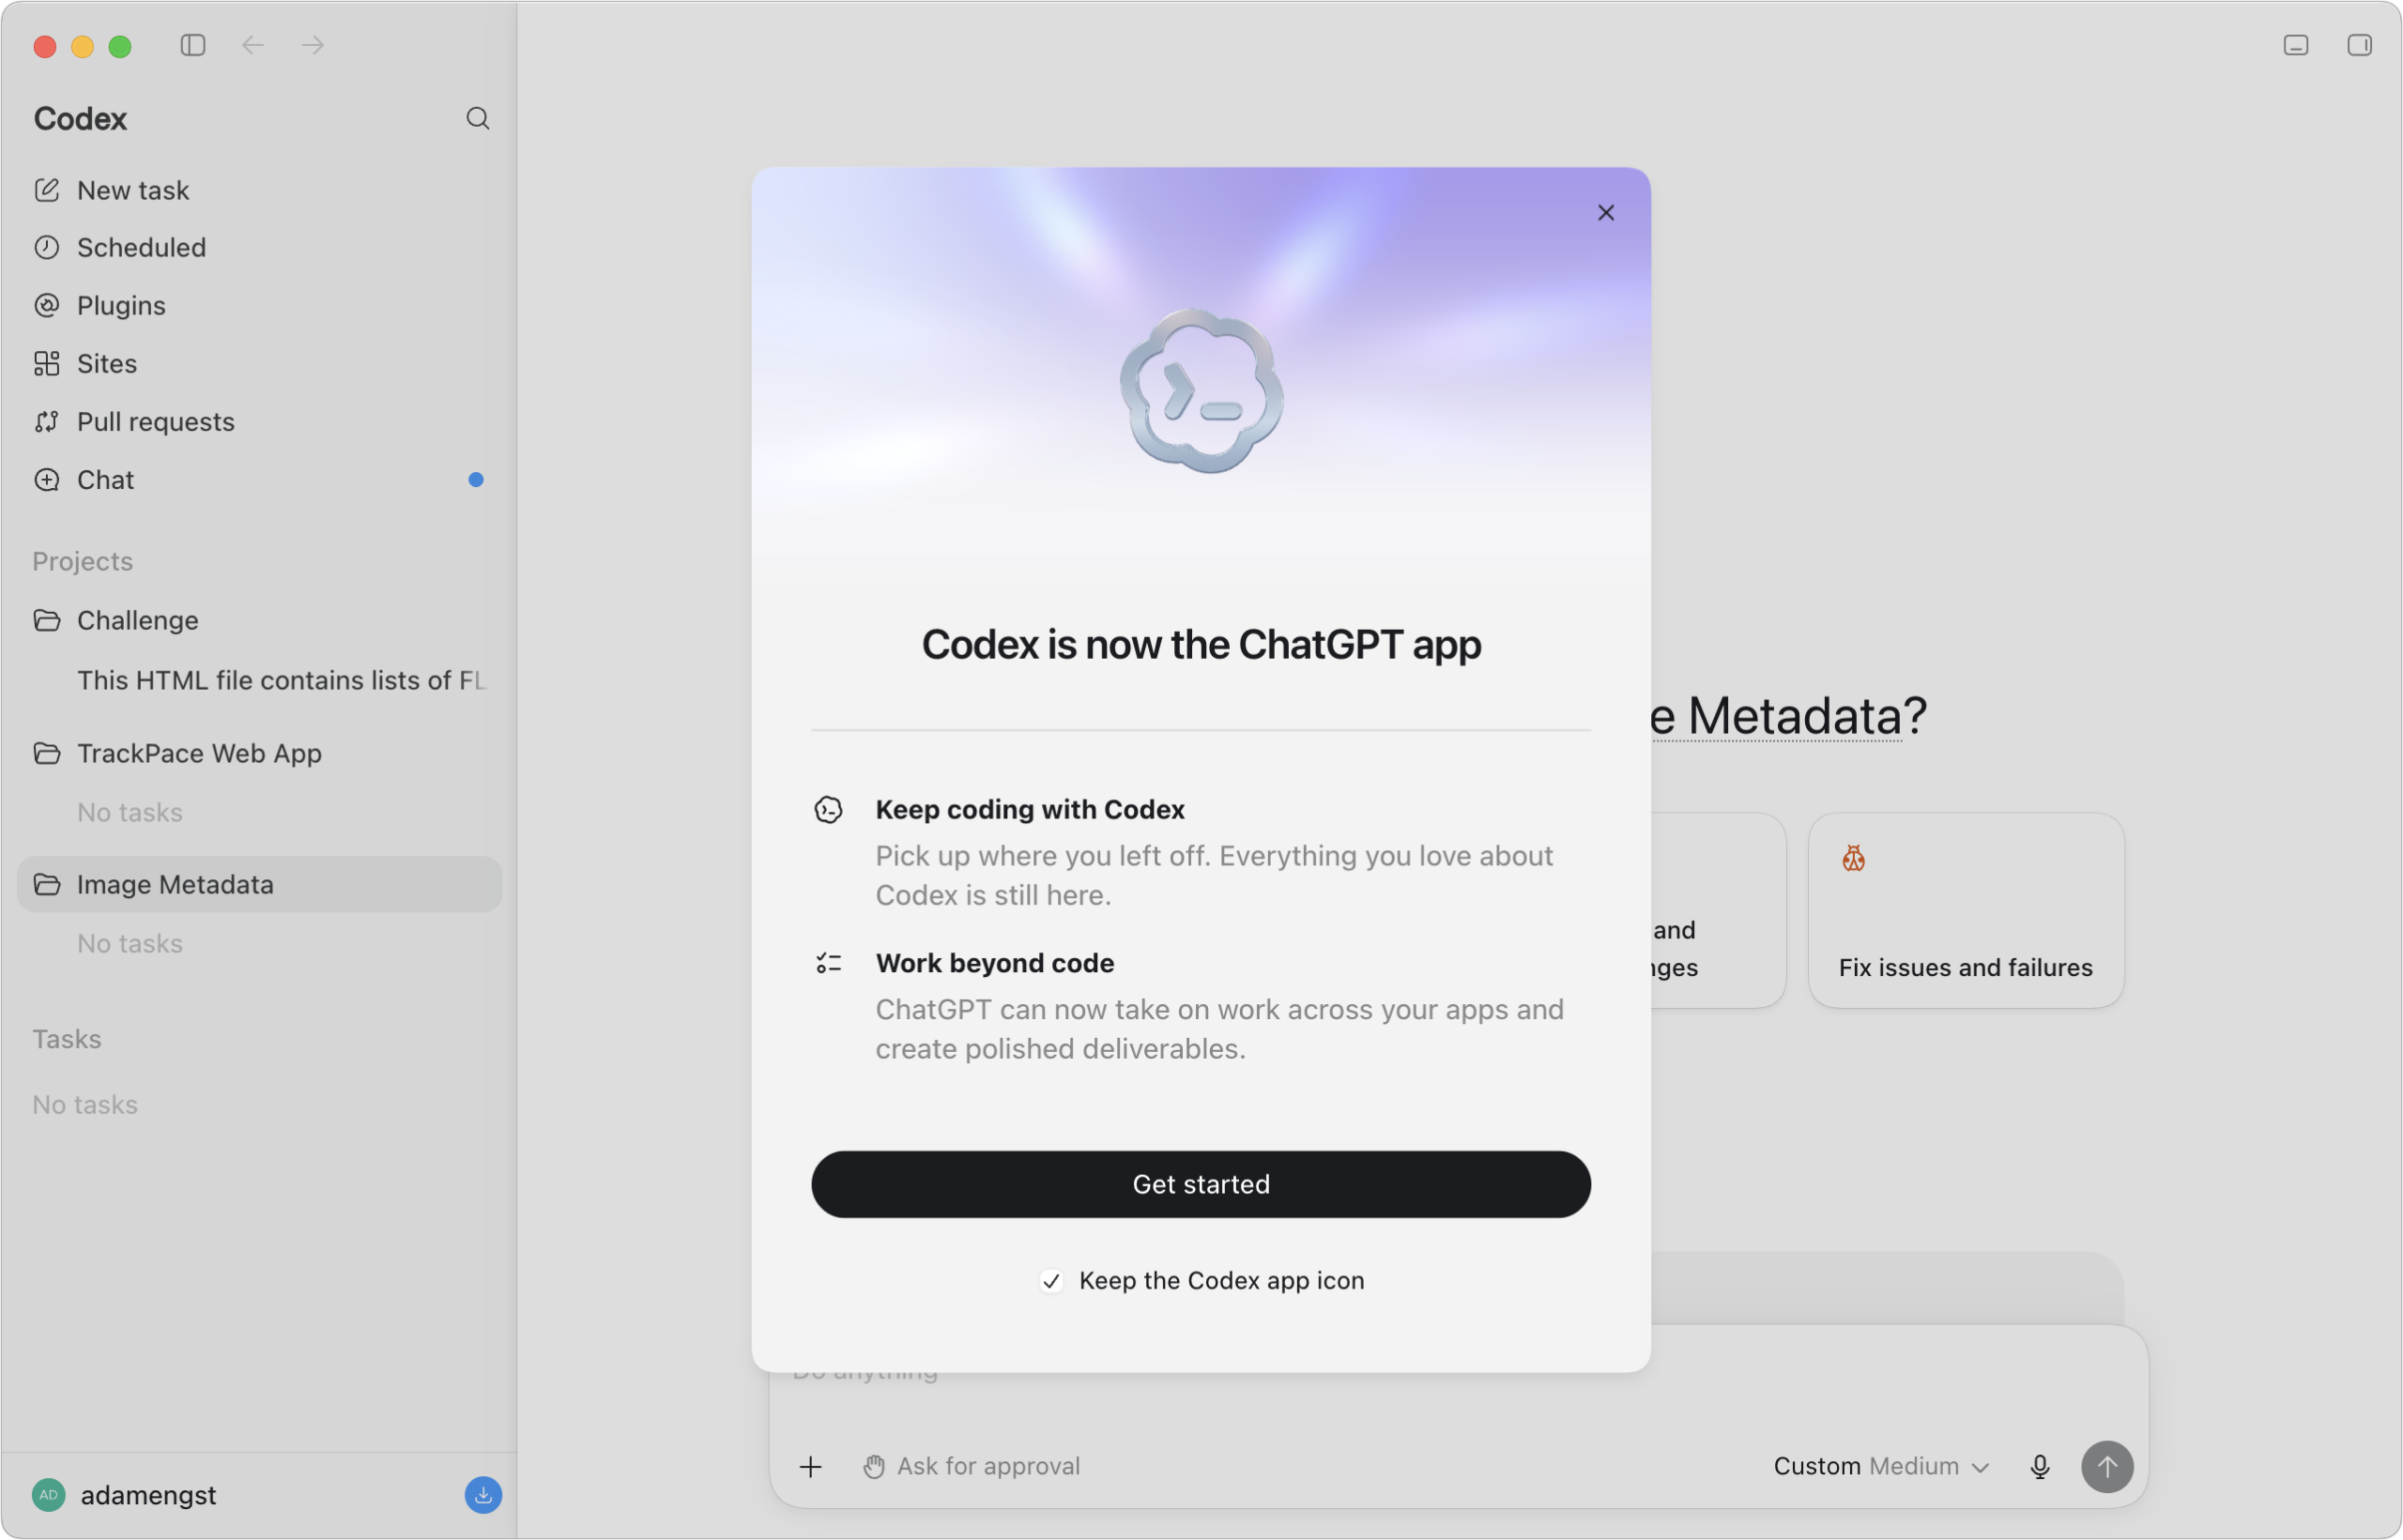This screenshot has width=2403, height=1540.
Task: Toggle the bottom panel icon at top right
Action: pos(2296,45)
